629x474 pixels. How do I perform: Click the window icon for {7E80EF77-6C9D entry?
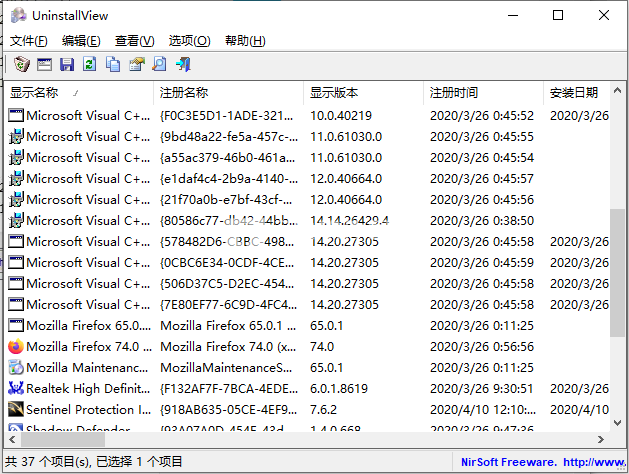pyautogui.click(x=16, y=304)
